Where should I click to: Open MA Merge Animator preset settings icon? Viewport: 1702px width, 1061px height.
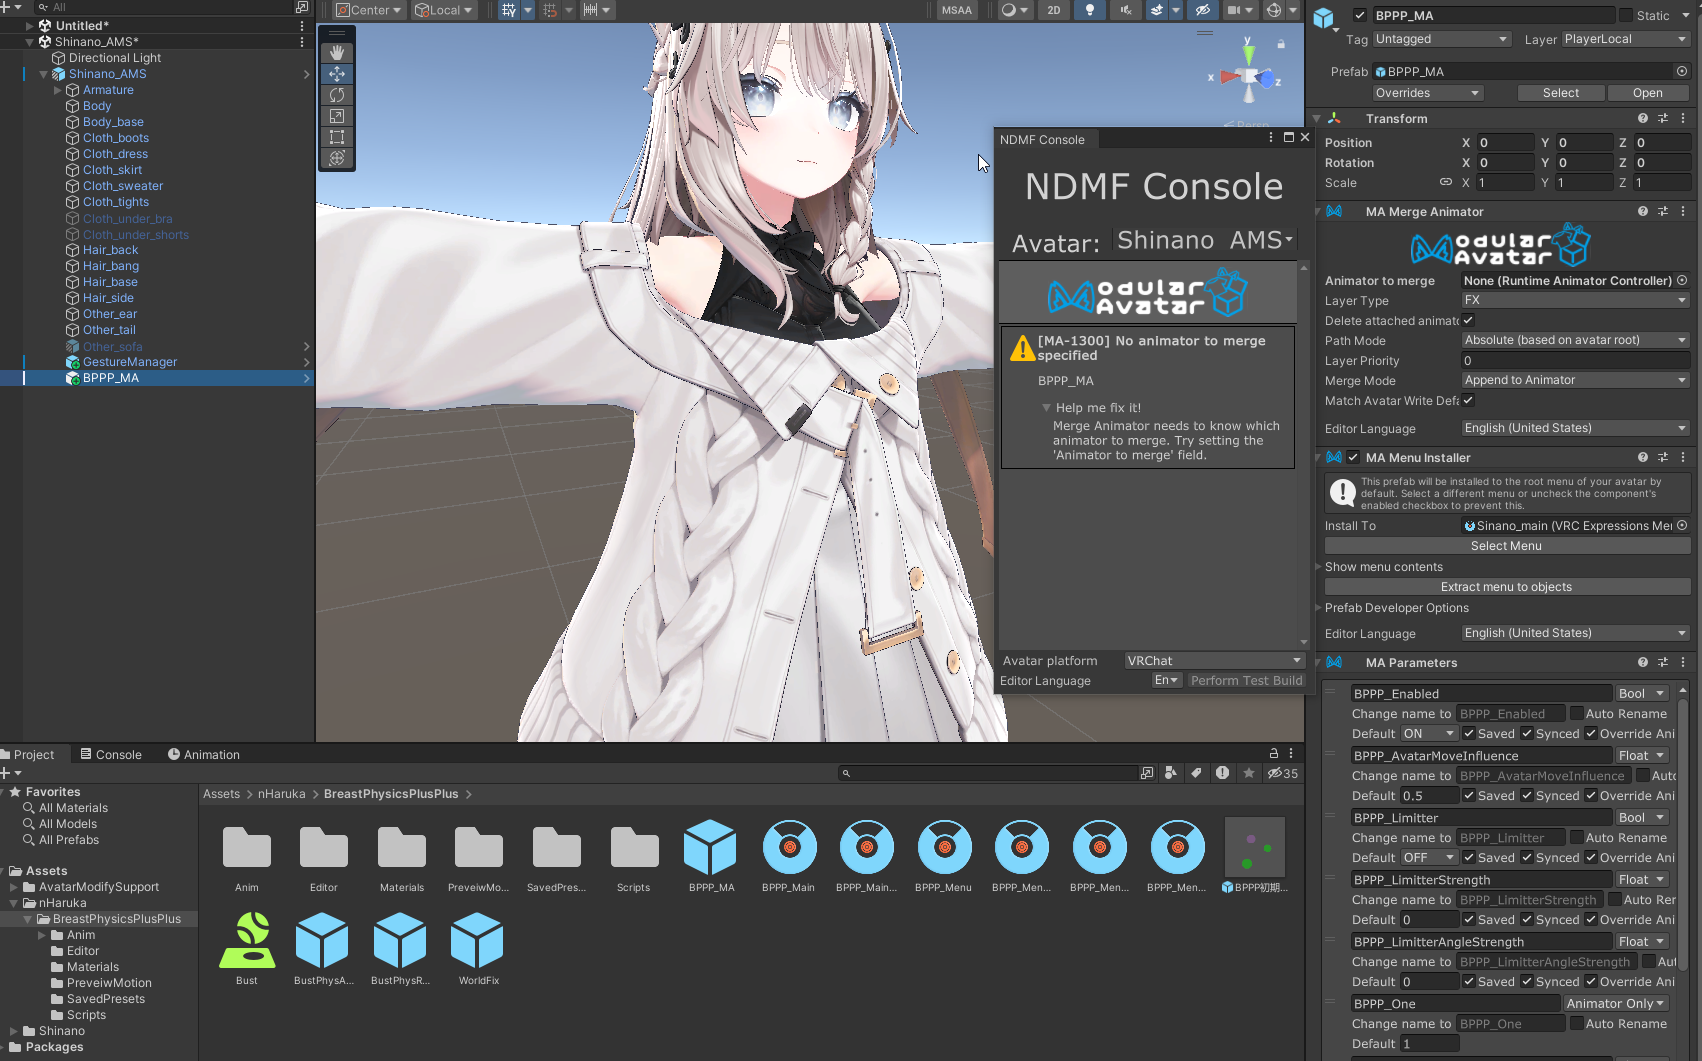pos(1663,211)
